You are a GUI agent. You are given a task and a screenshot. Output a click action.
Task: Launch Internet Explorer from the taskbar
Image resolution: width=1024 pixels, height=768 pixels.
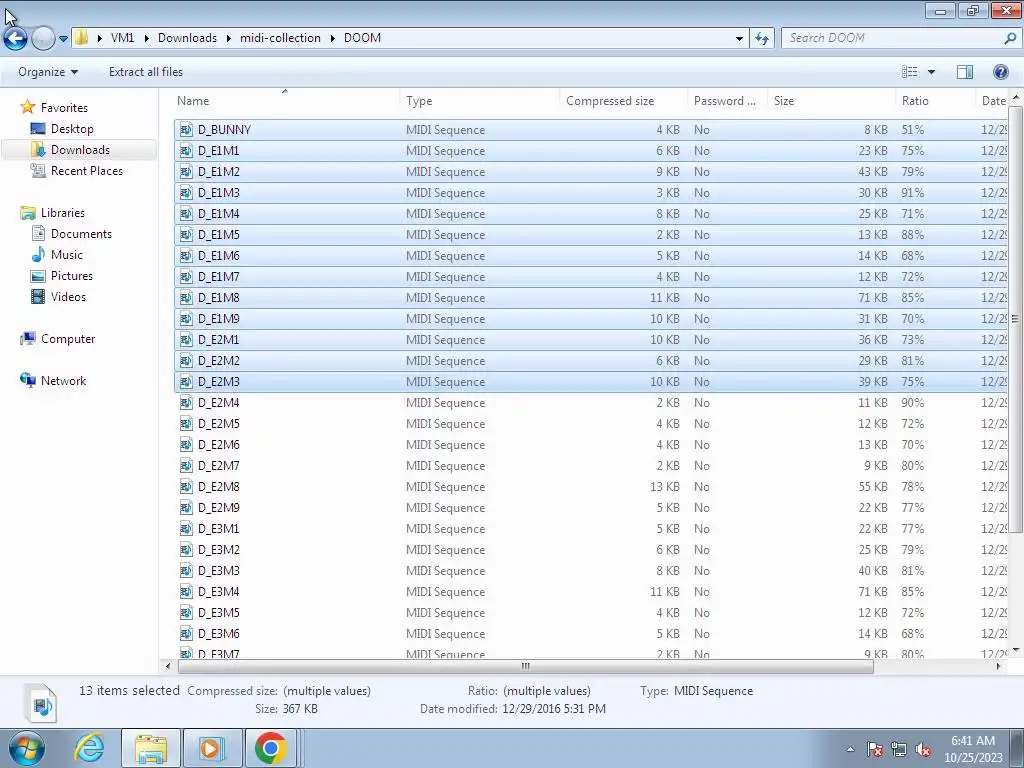click(x=89, y=748)
